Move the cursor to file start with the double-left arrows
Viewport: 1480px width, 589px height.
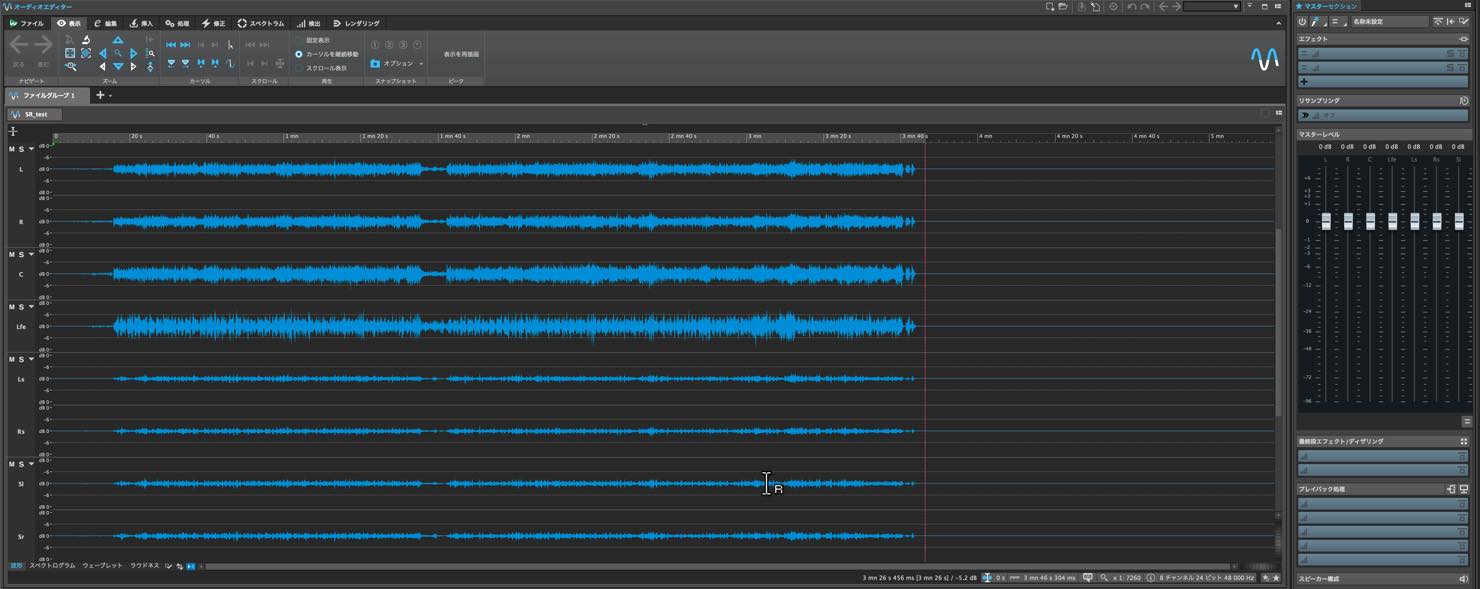coord(171,45)
